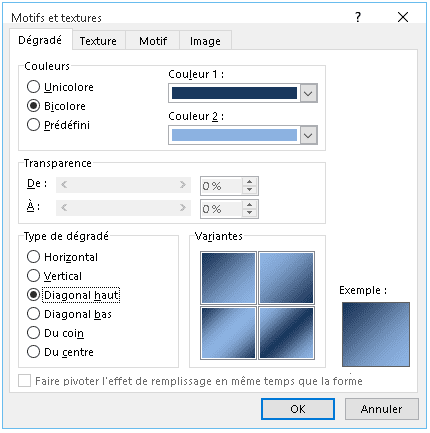Enable Faire pivoter l'effet de remplissage checkbox
This screenshot has height=433, width=430.
[24, 381]
